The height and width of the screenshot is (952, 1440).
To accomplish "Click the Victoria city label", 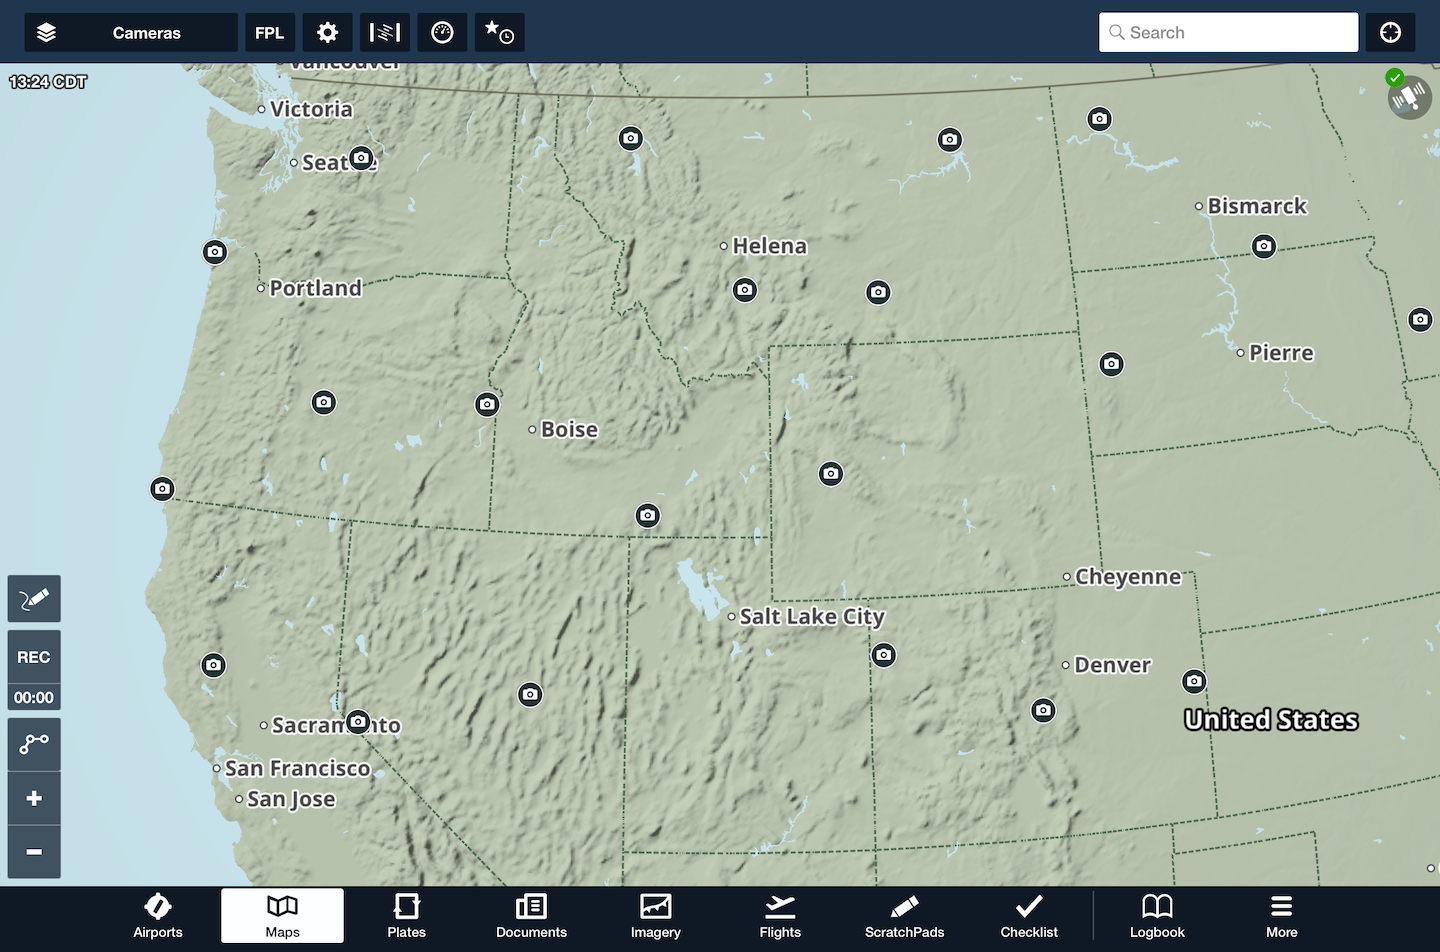I will point(311,109).
